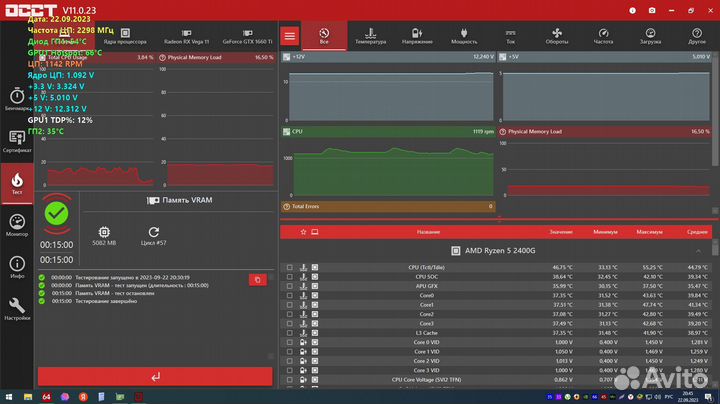This screenshot has width=720, height=404.
Task: Click the screenshot camera icon in the title bar
Action: point(652,9)
